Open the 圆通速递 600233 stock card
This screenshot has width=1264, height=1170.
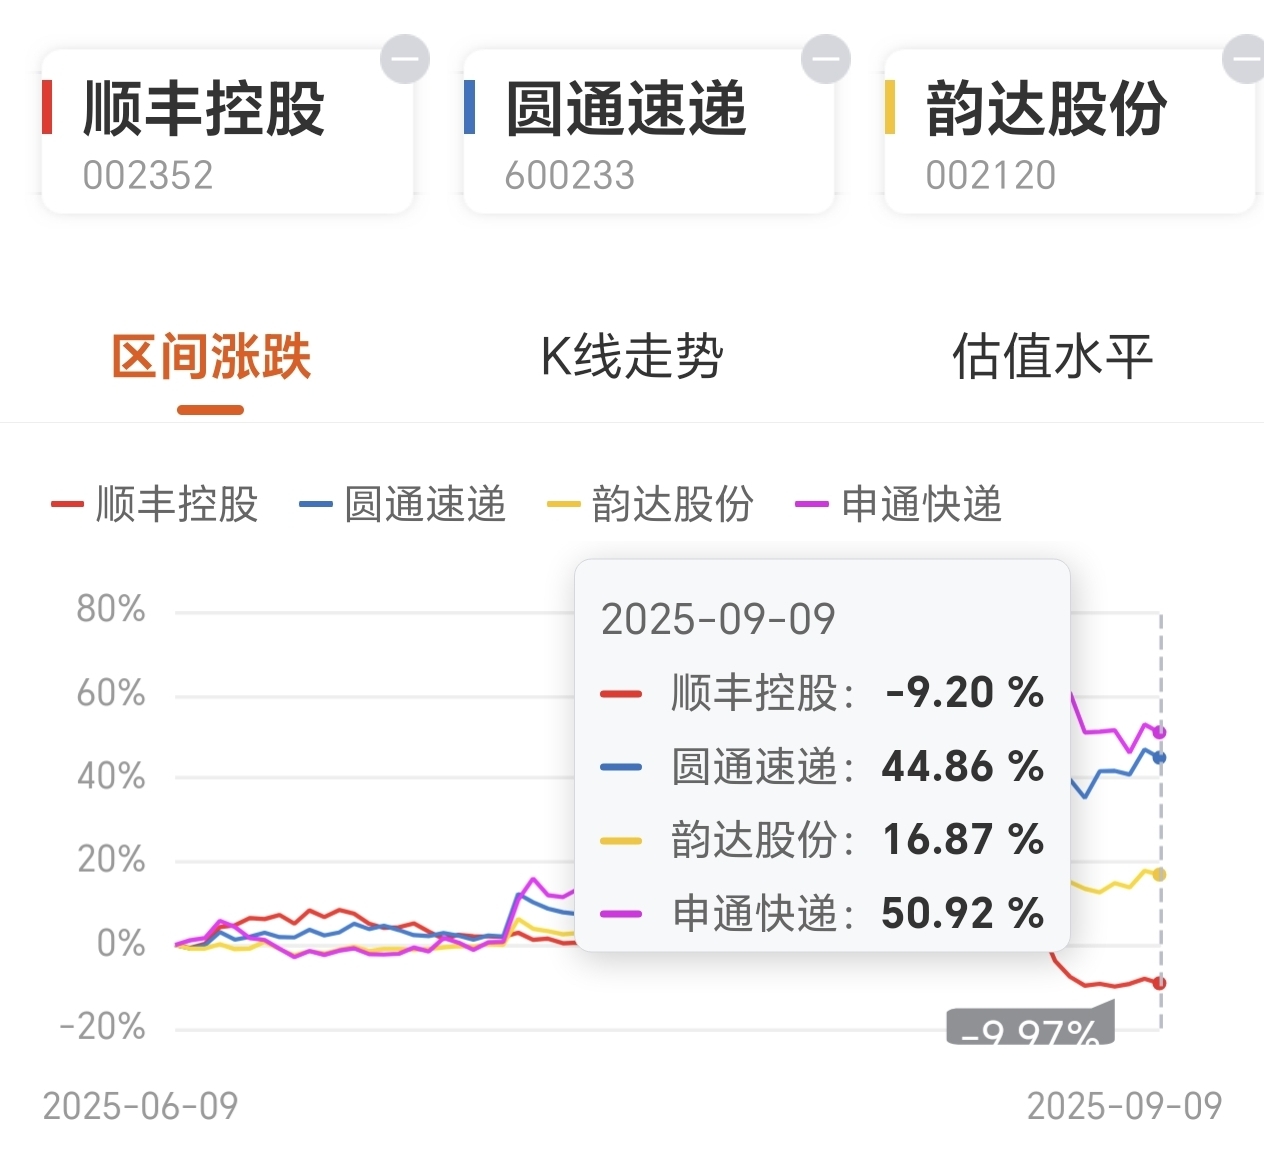648,134
